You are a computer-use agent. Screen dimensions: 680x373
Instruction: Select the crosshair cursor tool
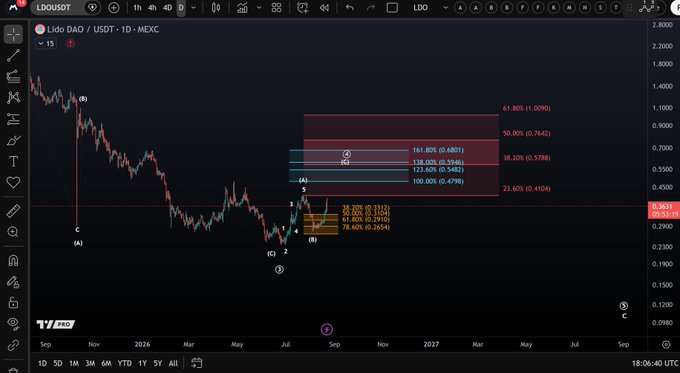pyautogui.click(x=13, y=34)
